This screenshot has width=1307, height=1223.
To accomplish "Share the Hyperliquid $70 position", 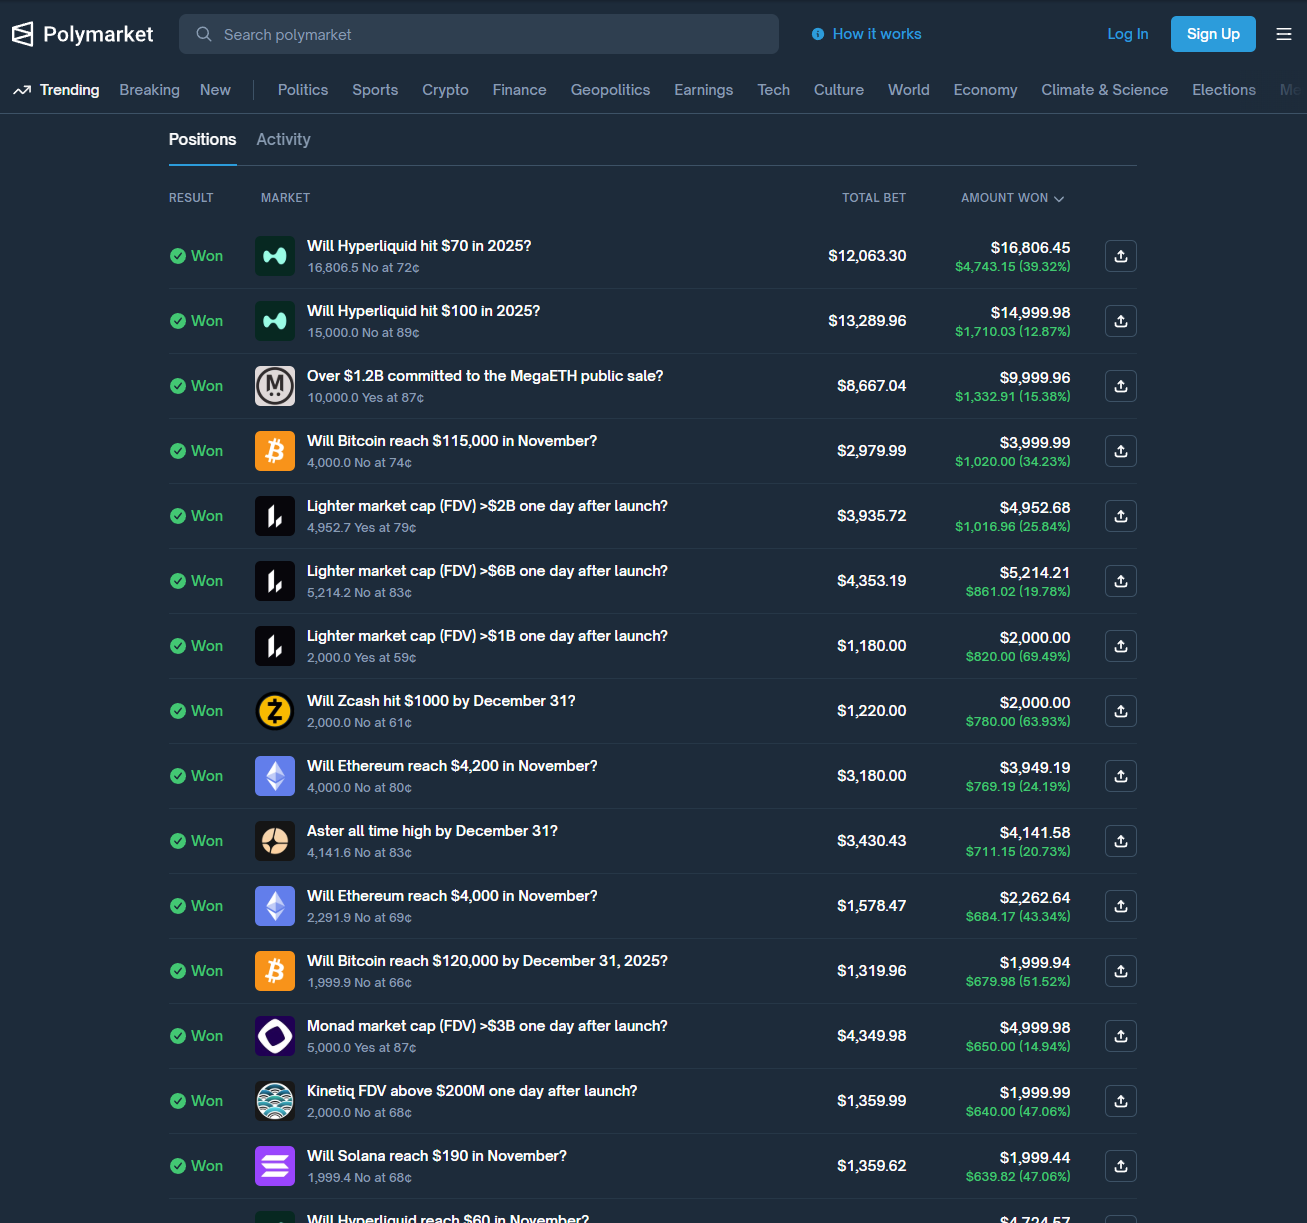I will (x=1120, y=256).
